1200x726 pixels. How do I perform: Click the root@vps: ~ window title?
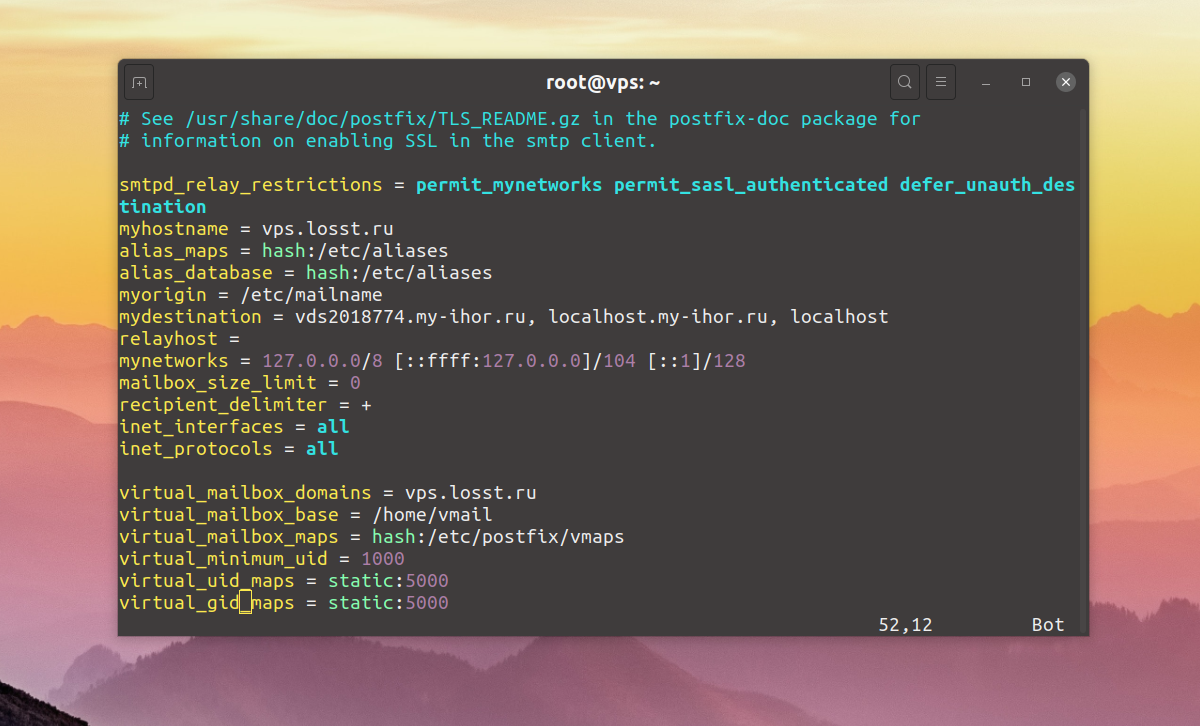[603, 82]
